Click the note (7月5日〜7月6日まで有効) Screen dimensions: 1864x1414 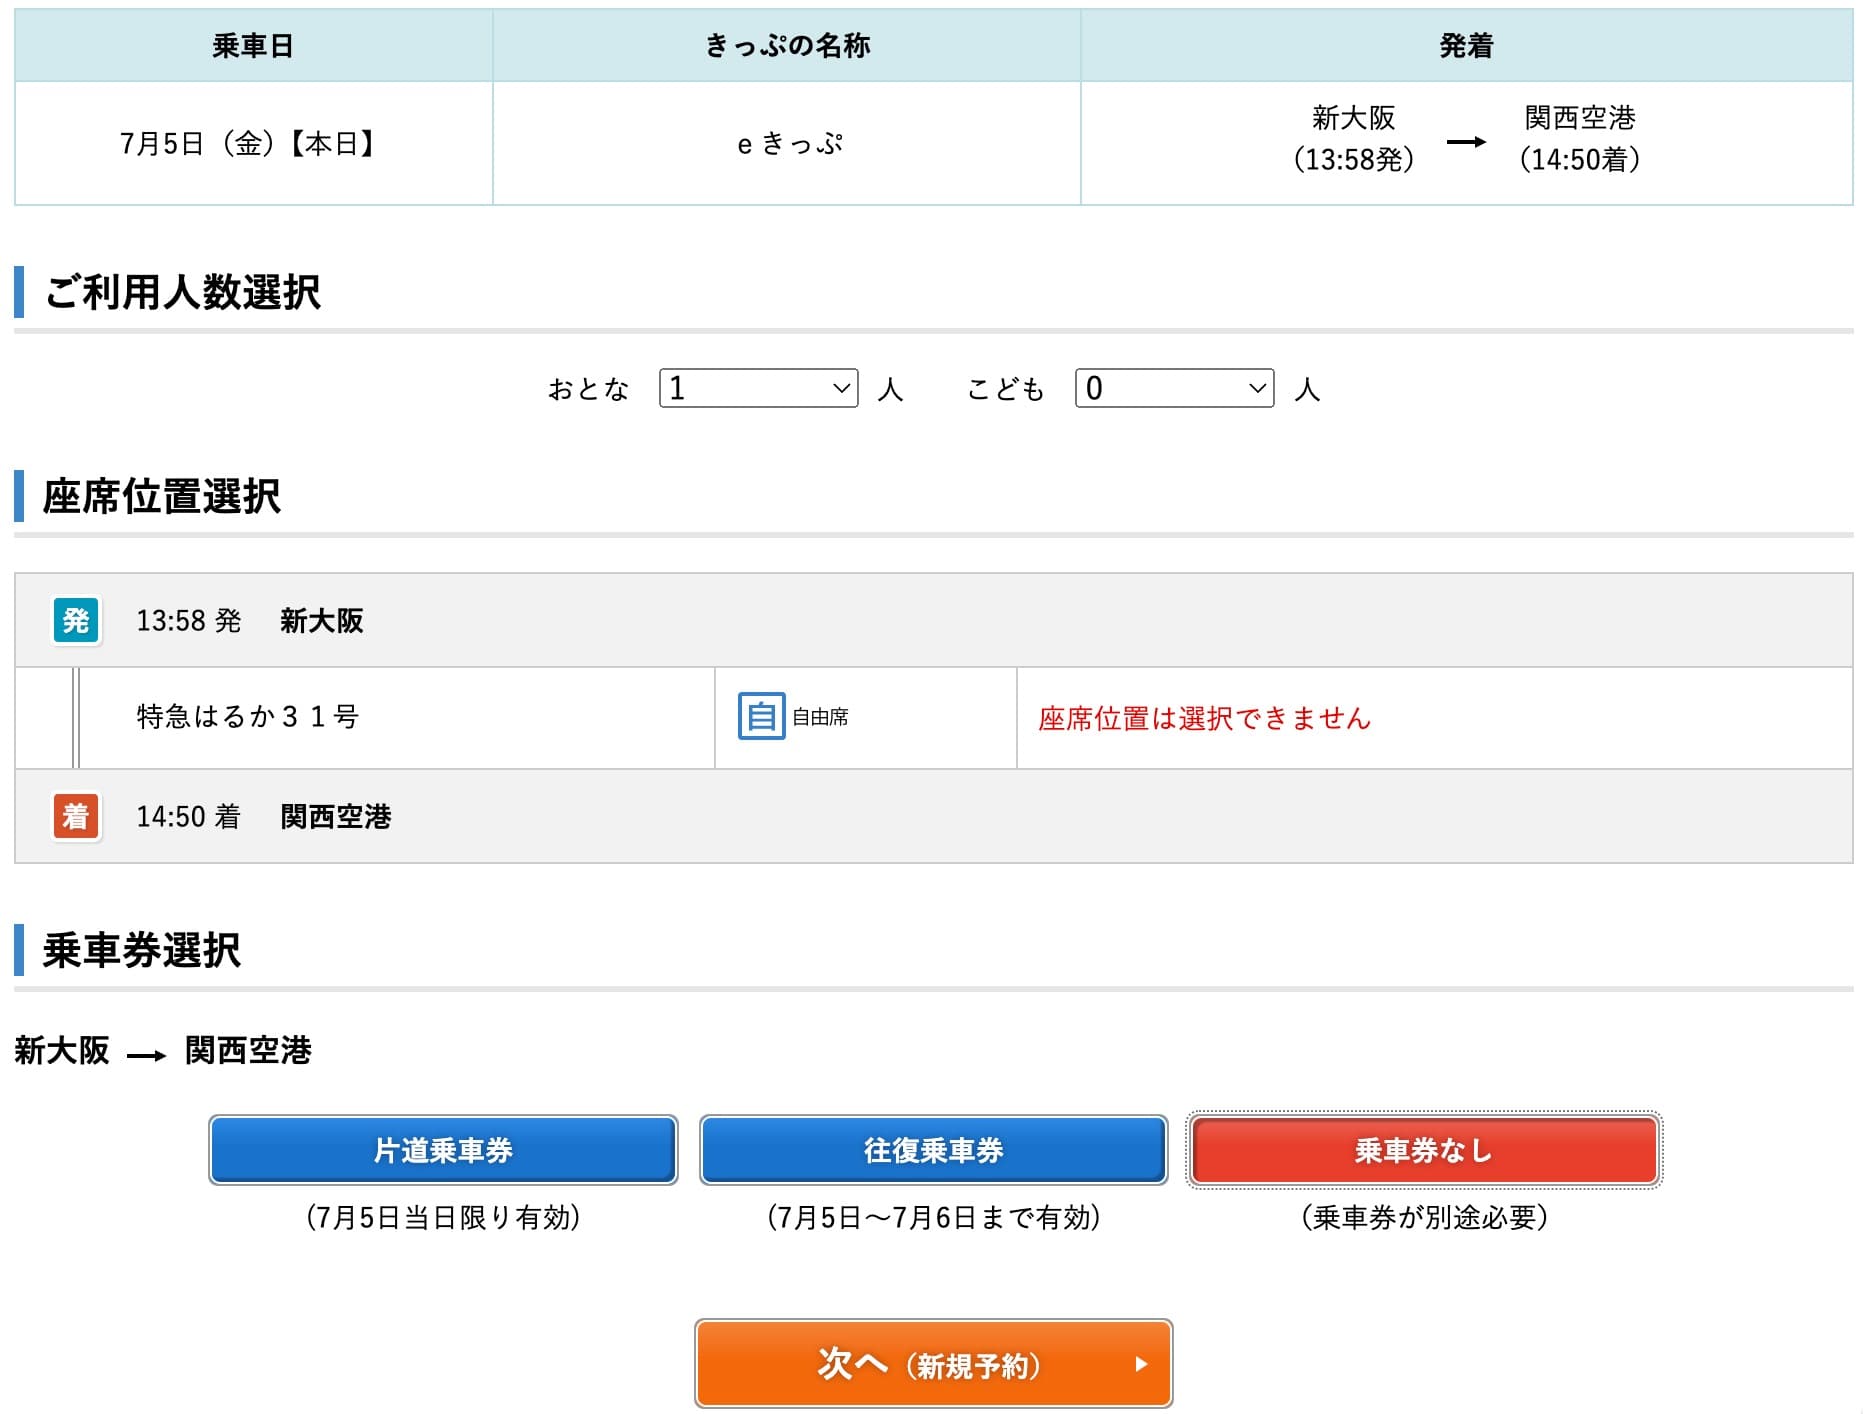(933, 1217)
